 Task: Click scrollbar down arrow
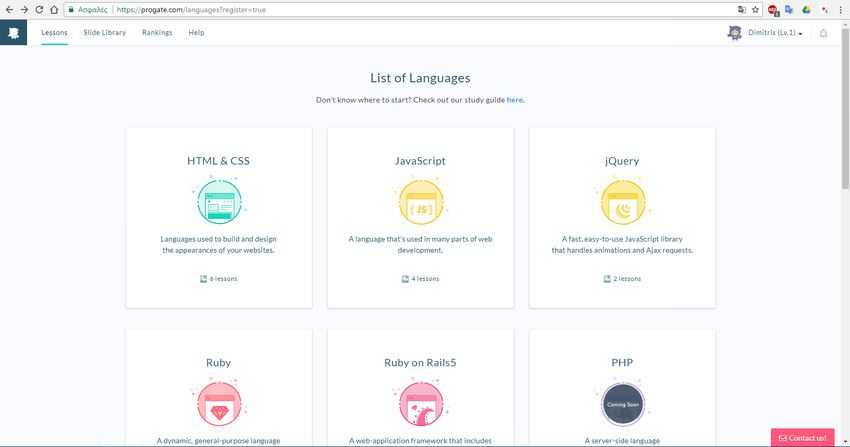pos(845,443)
